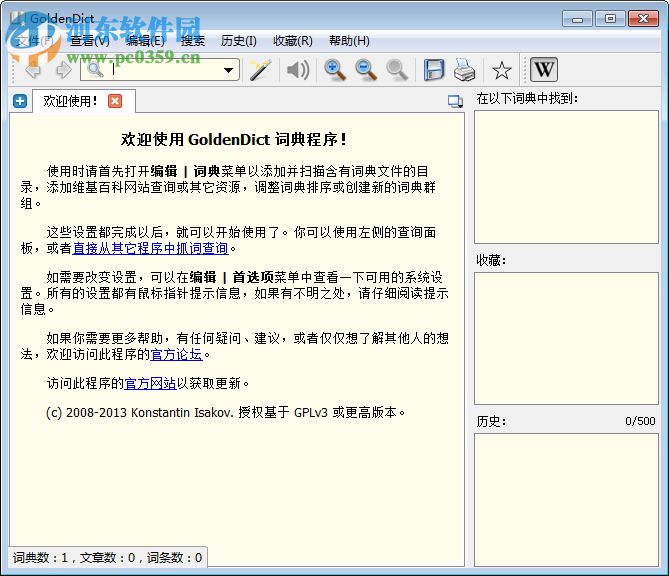Image resolution: width=669 pixels, height=576 pixels.
Task: Open the 收藏(R) menu
Action: (293, 41)
